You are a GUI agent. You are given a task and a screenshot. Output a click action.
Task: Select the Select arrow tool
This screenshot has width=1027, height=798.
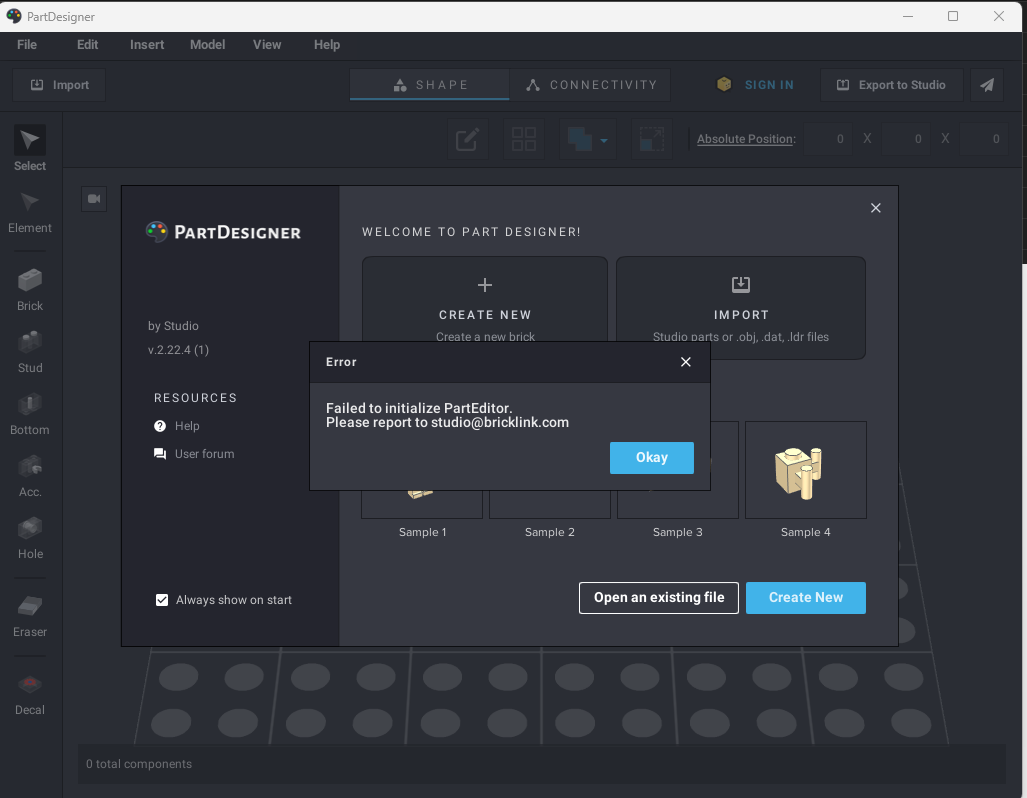[30, 149]
